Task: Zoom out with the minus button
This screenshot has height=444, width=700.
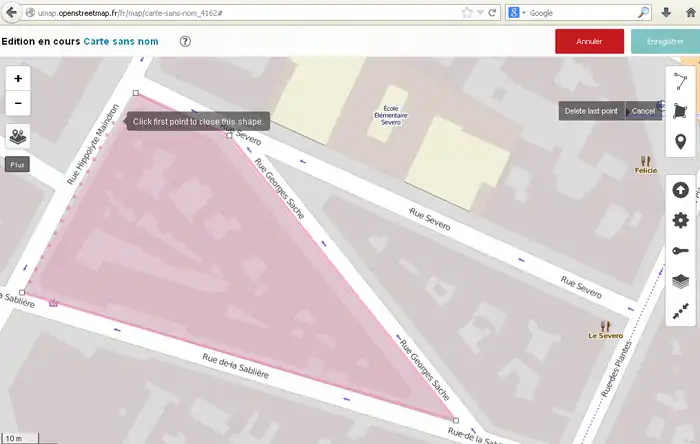Action: click(x=18, y=102)
